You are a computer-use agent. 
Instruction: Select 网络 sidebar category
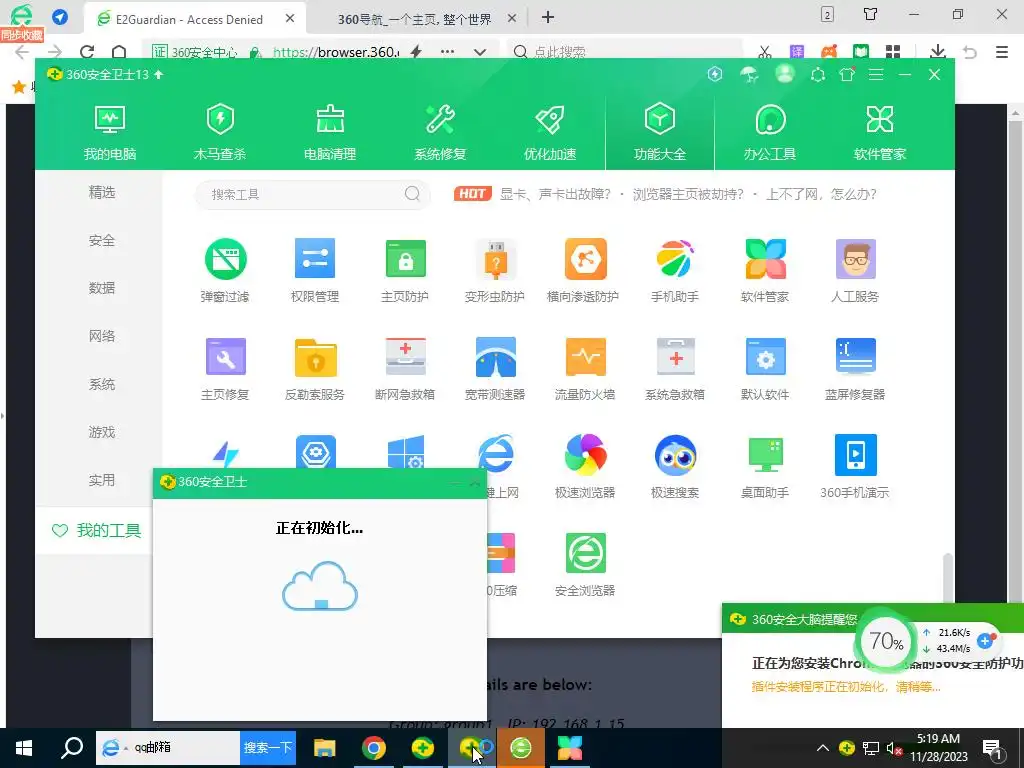(x=102, y=336)
